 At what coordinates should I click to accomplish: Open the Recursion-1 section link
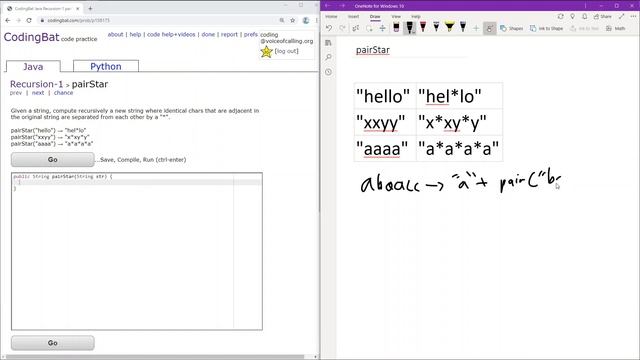[x=37, y=84]
